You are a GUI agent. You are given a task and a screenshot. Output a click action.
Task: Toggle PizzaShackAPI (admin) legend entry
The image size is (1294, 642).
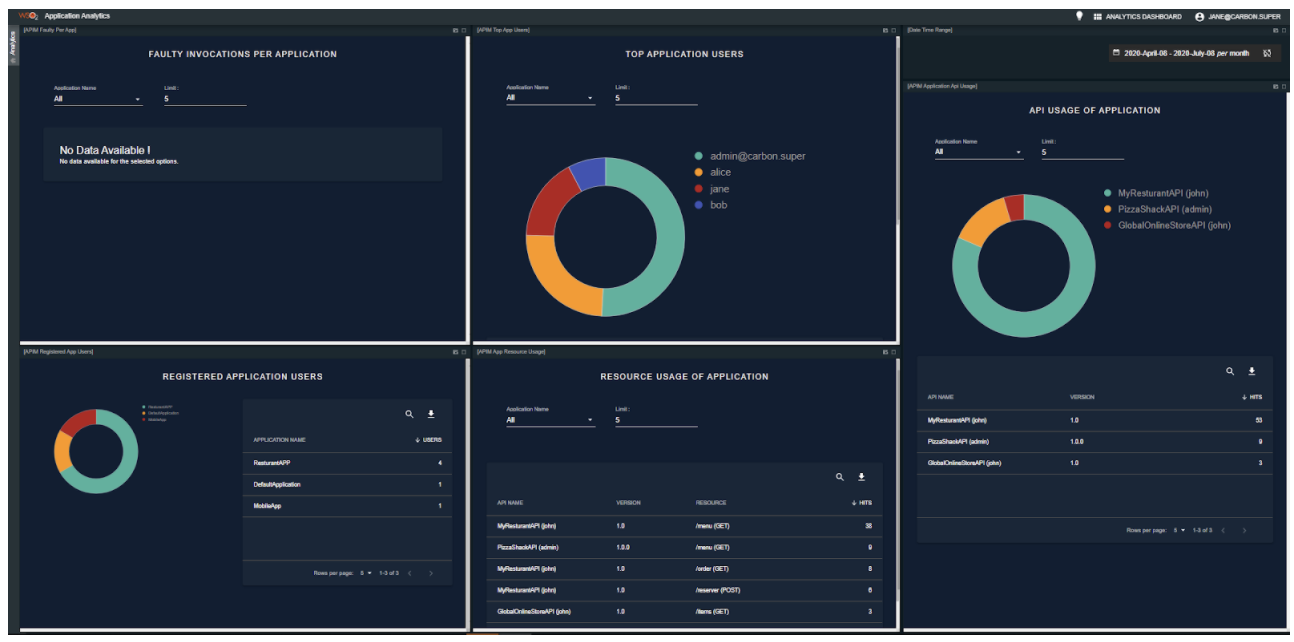click(1158, 209)
